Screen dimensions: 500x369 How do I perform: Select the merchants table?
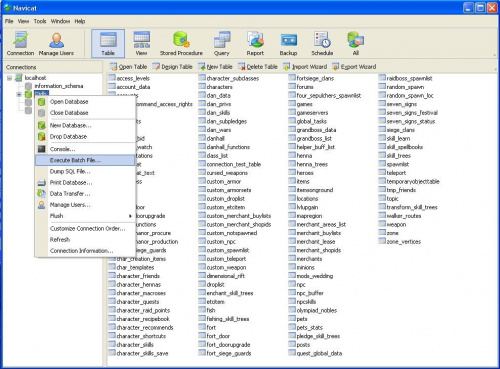tap(305, 259)
